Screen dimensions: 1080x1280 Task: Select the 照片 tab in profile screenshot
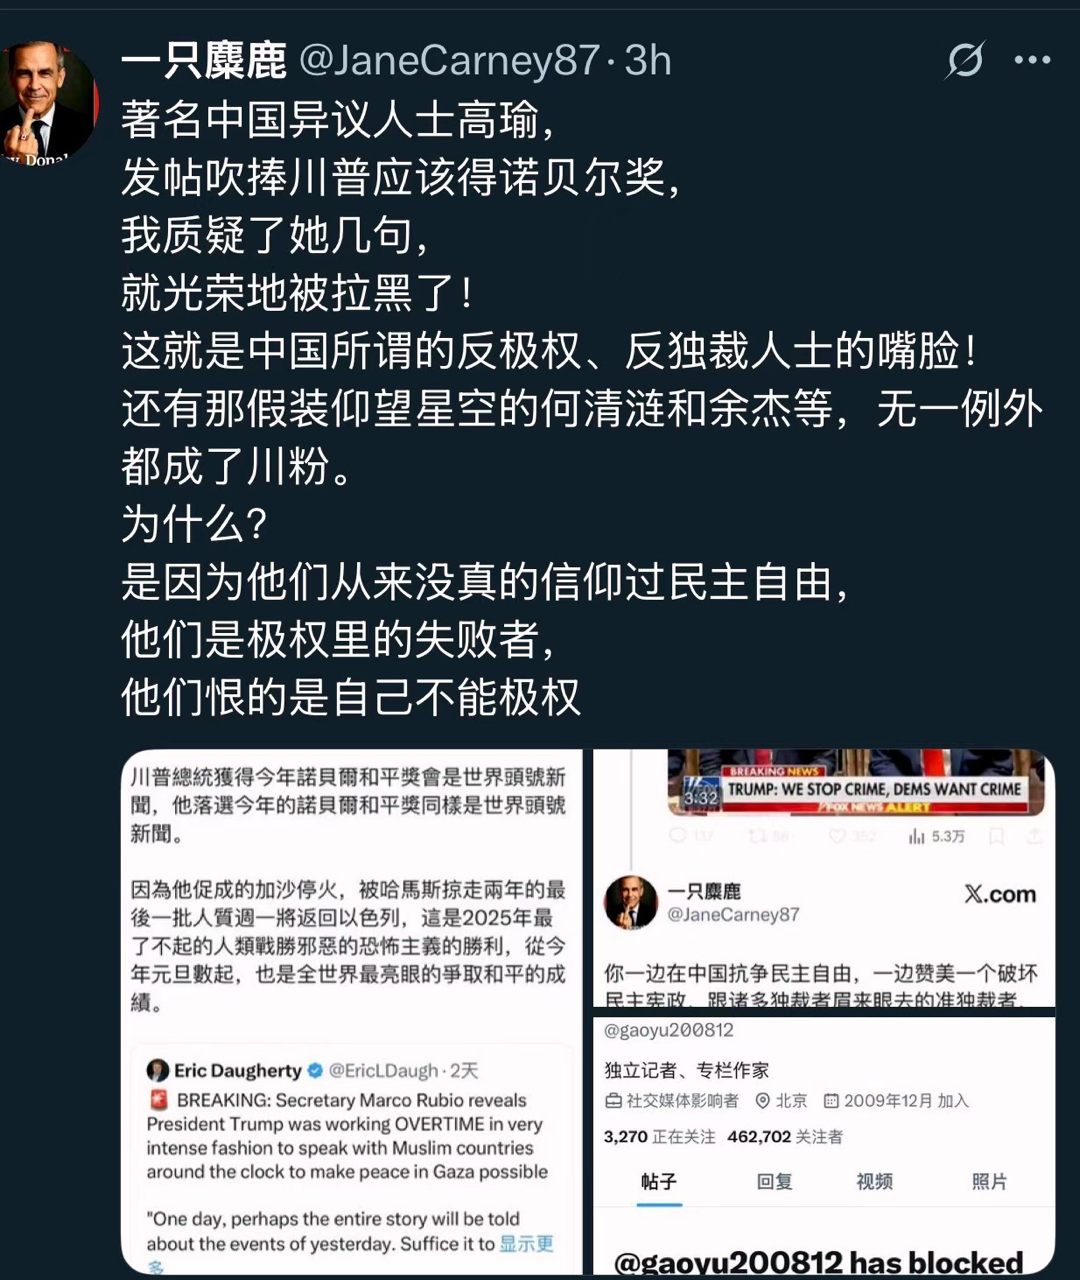click(989, 1182)
